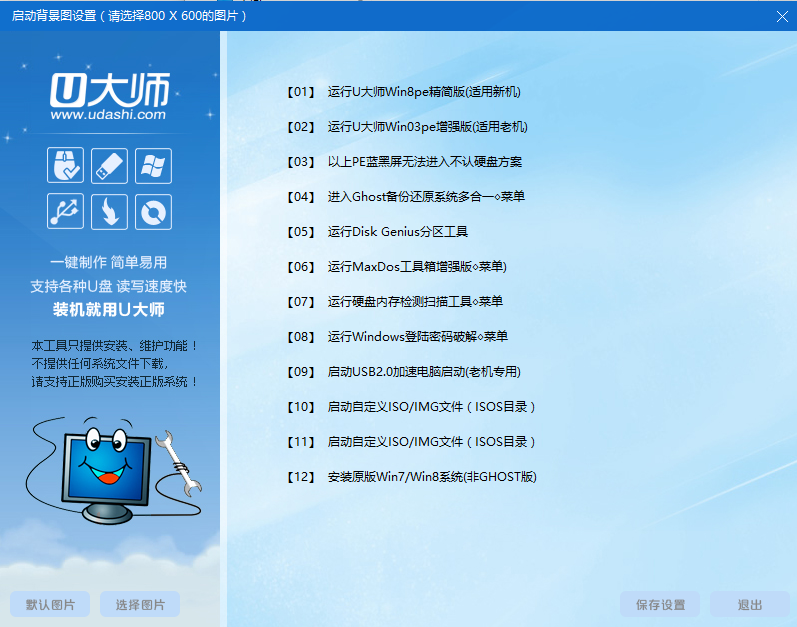Click the 退出 button
The width and height of the screenshot is (797, 627).
click(750, 604)
